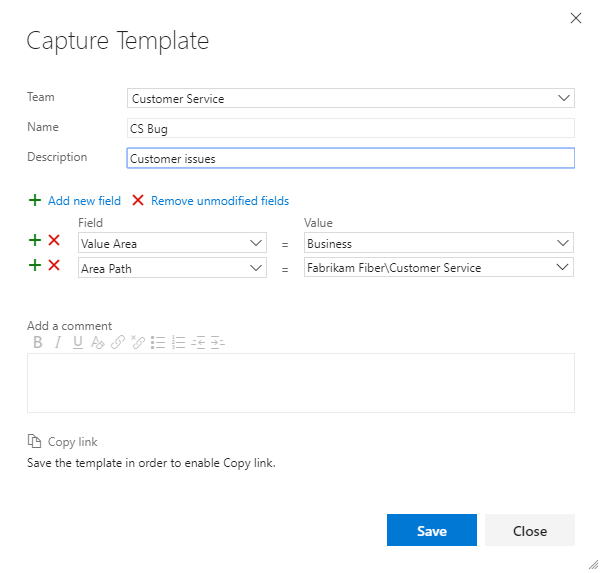This screenshot has width=603, height=573.
Task: Insert a numbered list in comment
Action: coord(179,342)
